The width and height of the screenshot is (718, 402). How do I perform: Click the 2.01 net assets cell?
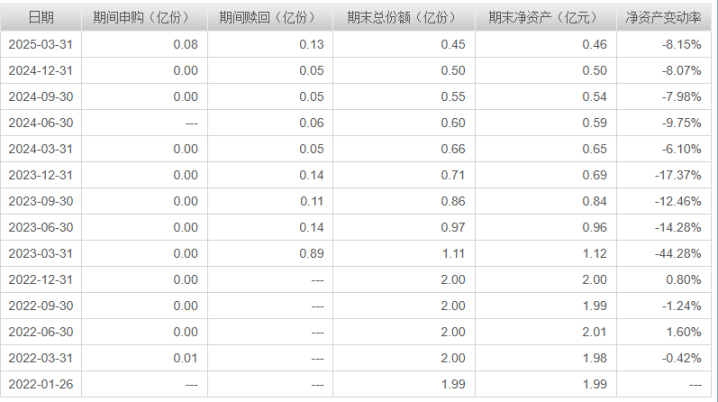pyautogui.click(x=546, y=331)
